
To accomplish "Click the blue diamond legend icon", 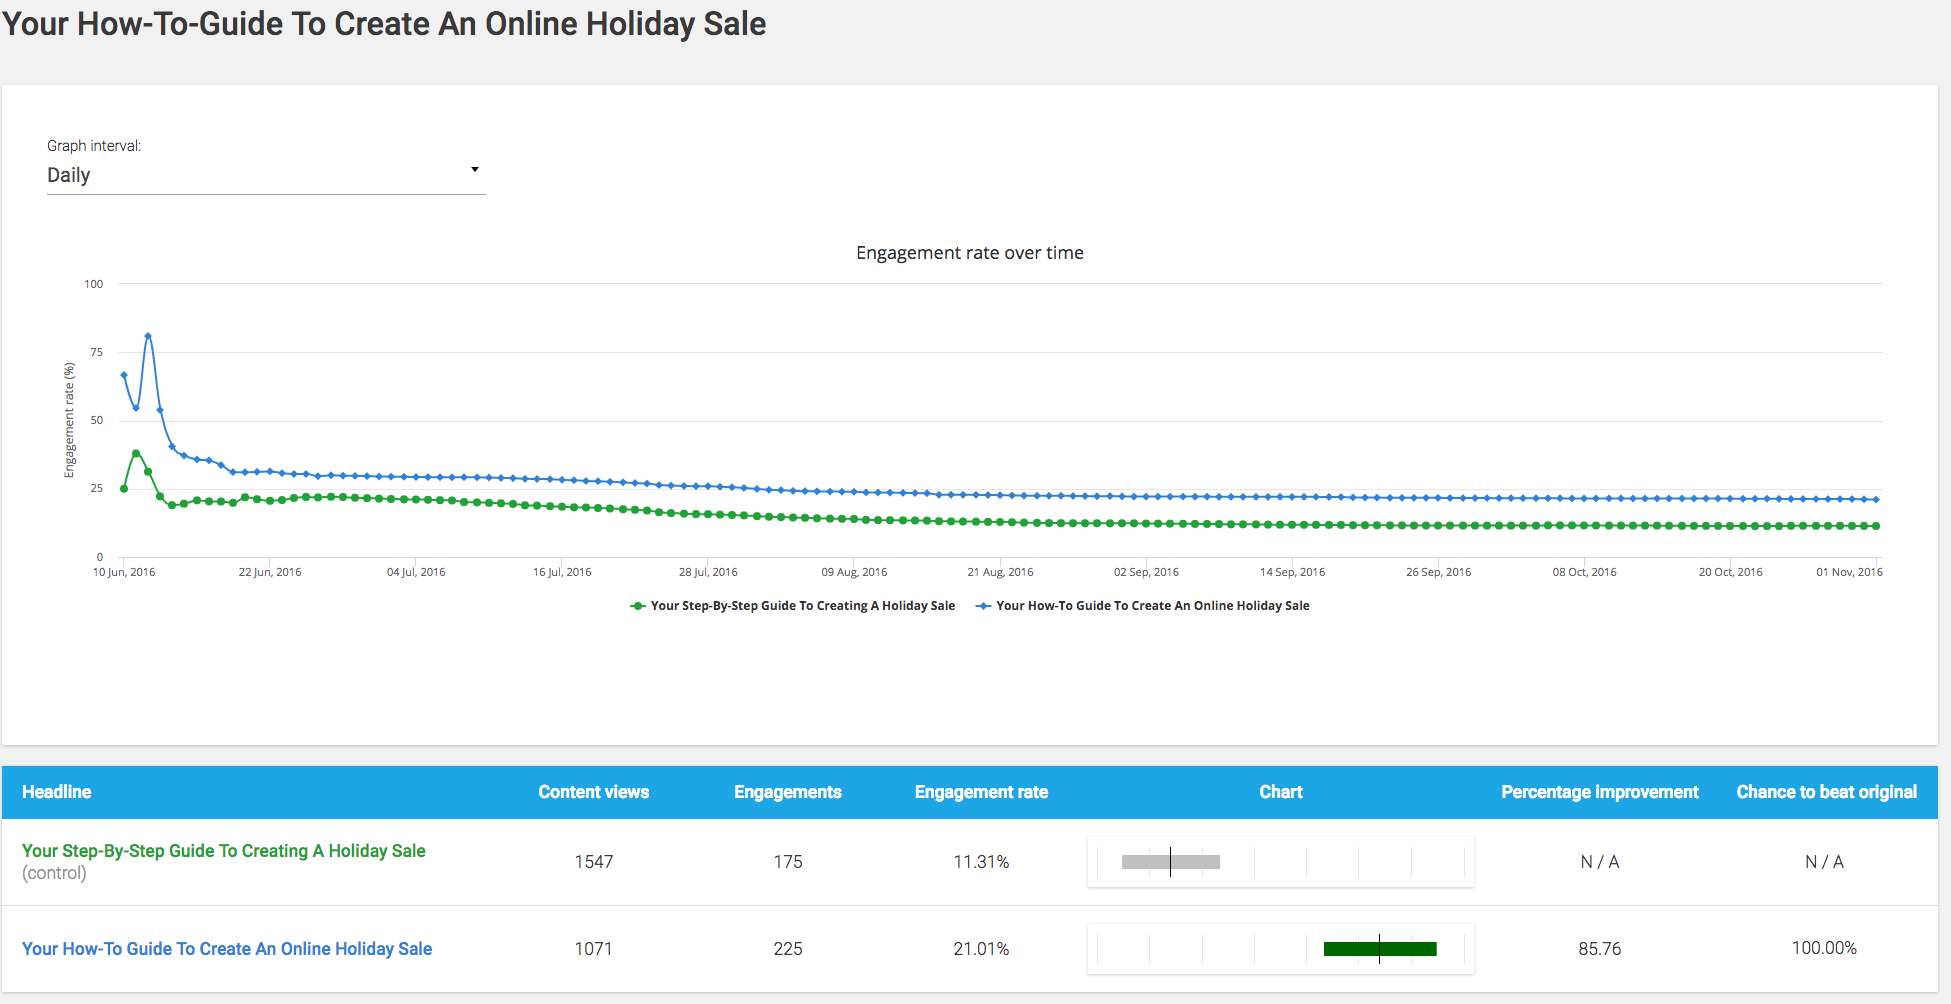I will click(x=983, y=605).
